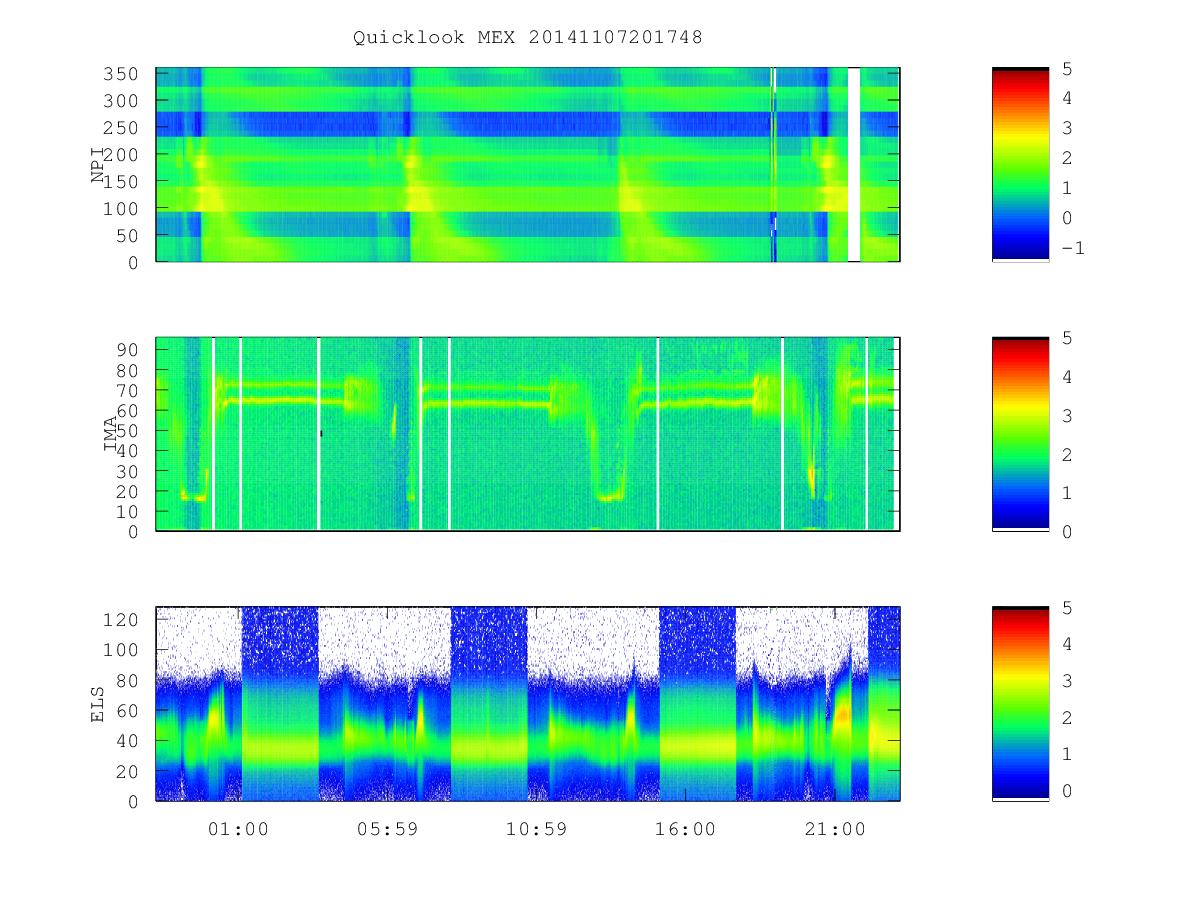Click the wide white data gap in NPI panel

[x=854, y=165]
